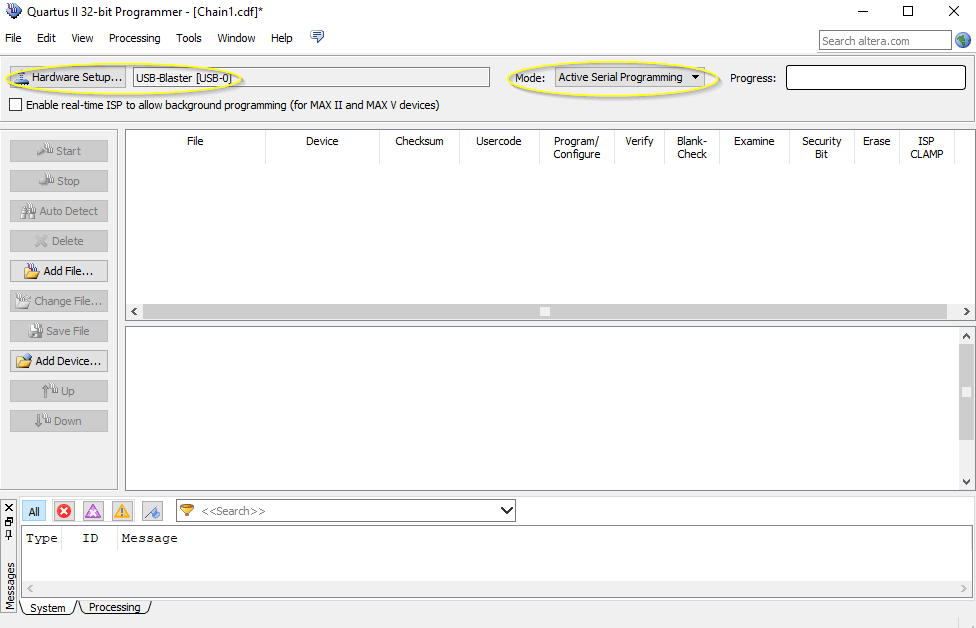Viewport: 976px width, 628px height.
Task: Open the Processing menu
Action: pos(134,38)
